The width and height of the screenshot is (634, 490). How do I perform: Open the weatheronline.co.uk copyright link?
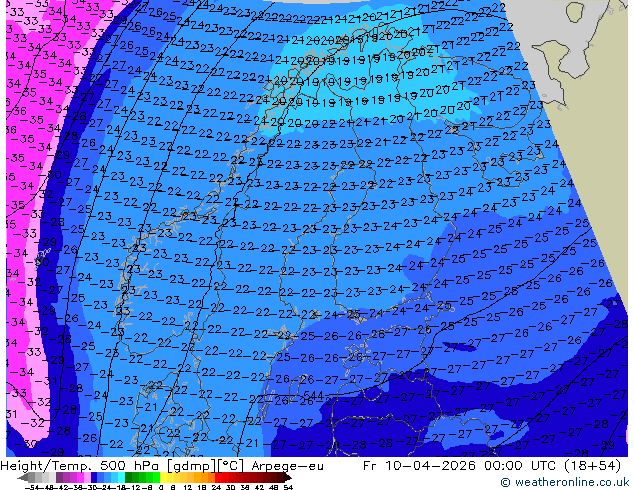point(565,482)
